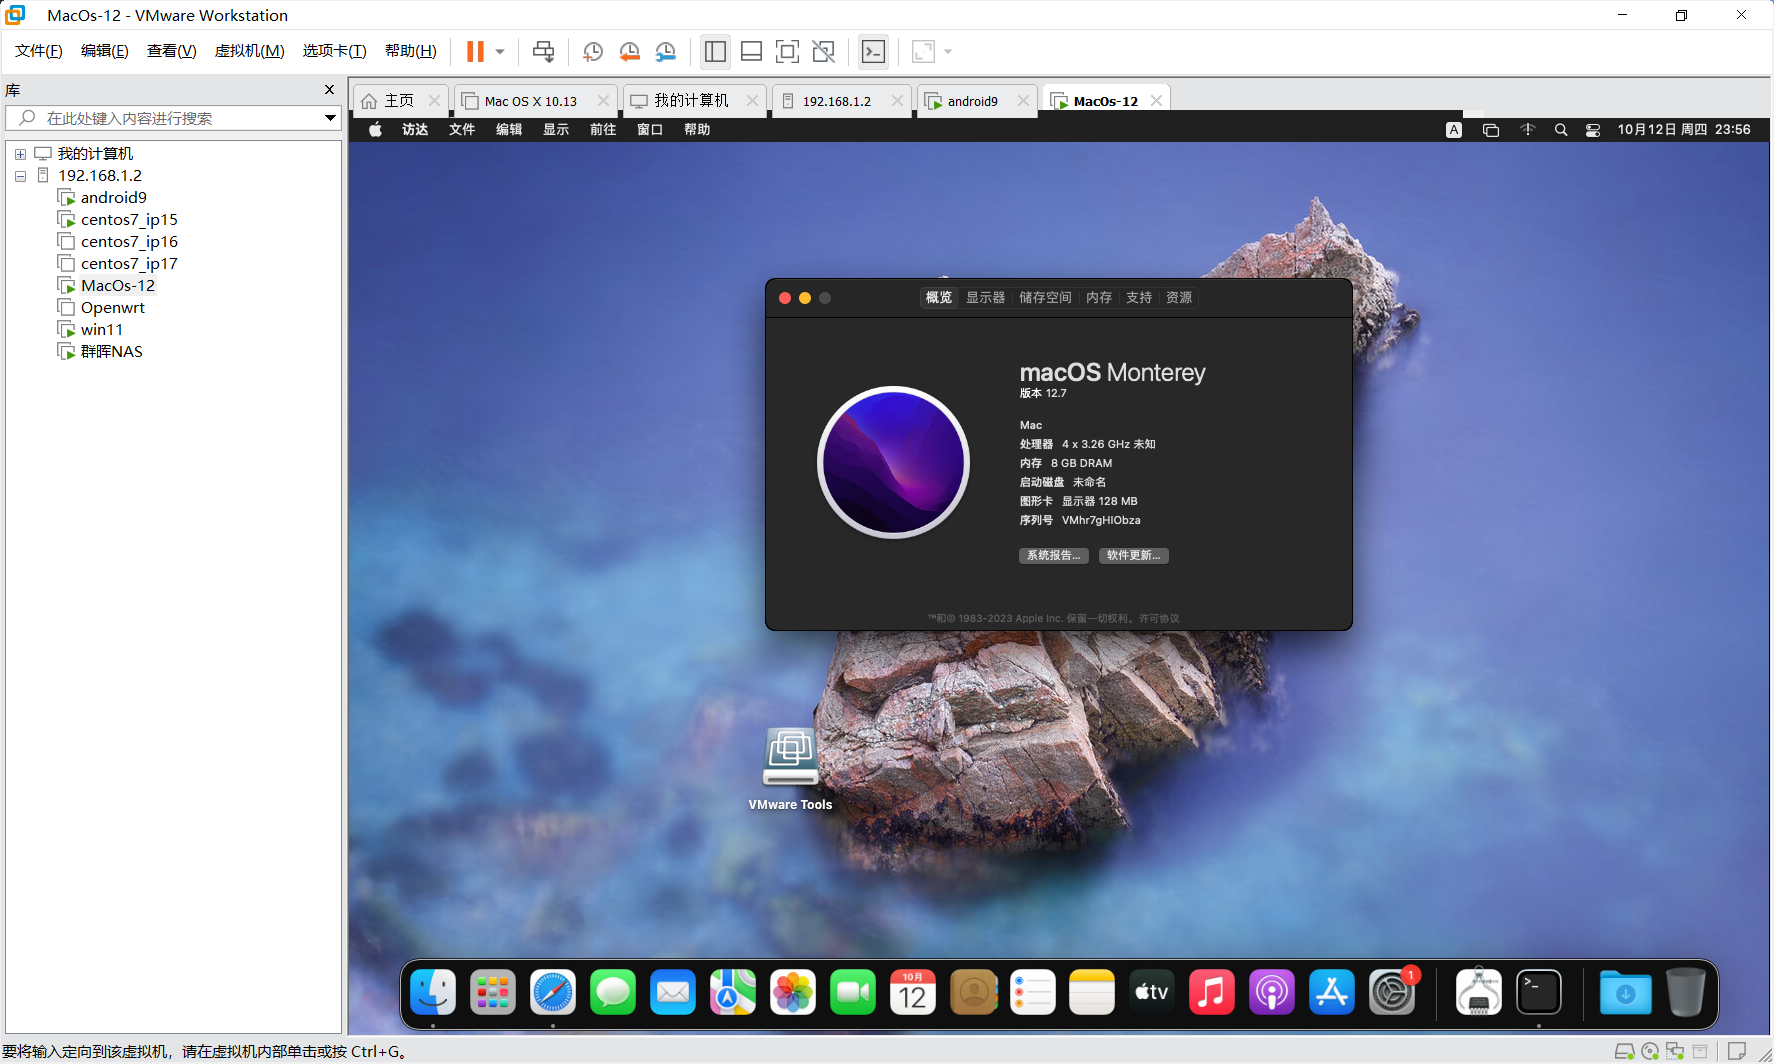
Task: Click the input source A icon
Action: 1454,130
